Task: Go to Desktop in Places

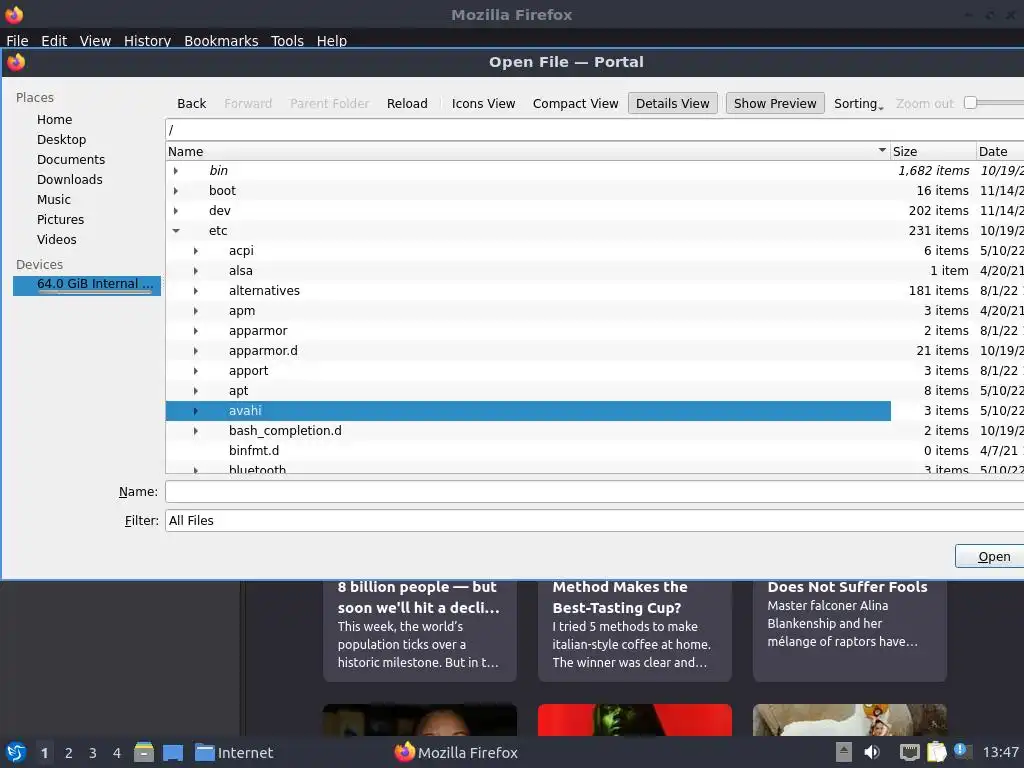Action: (61, 140)
